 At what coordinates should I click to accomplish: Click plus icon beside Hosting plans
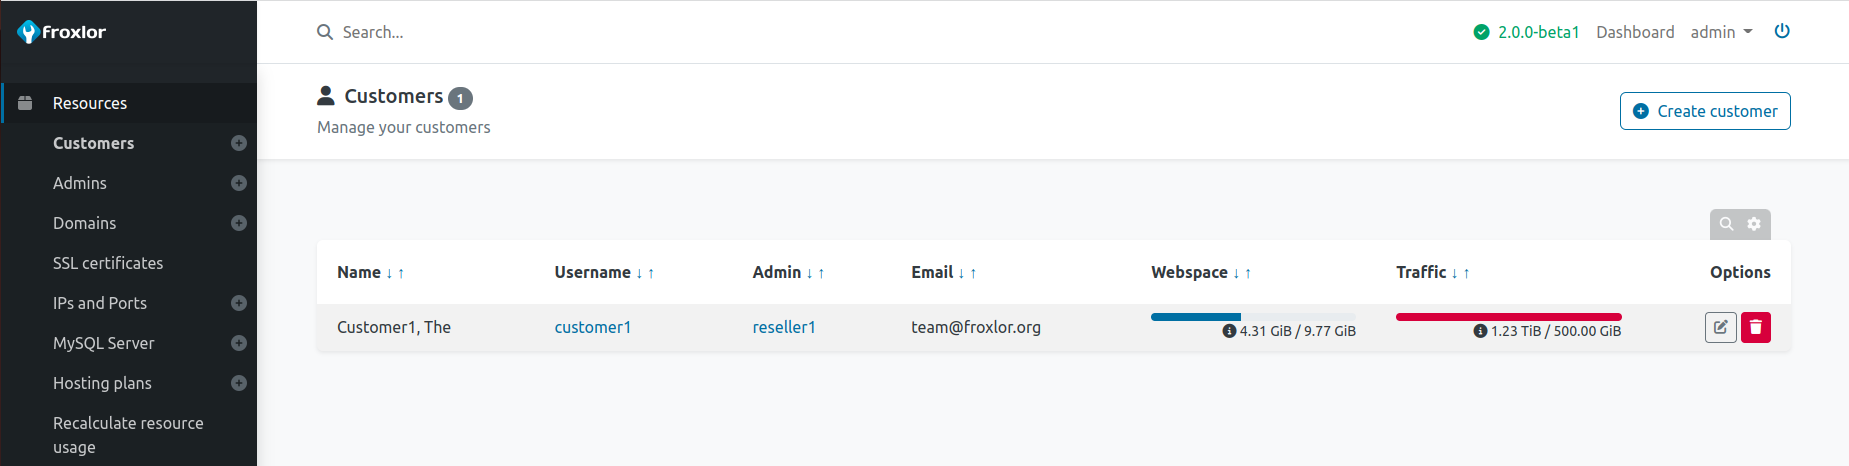238,383
